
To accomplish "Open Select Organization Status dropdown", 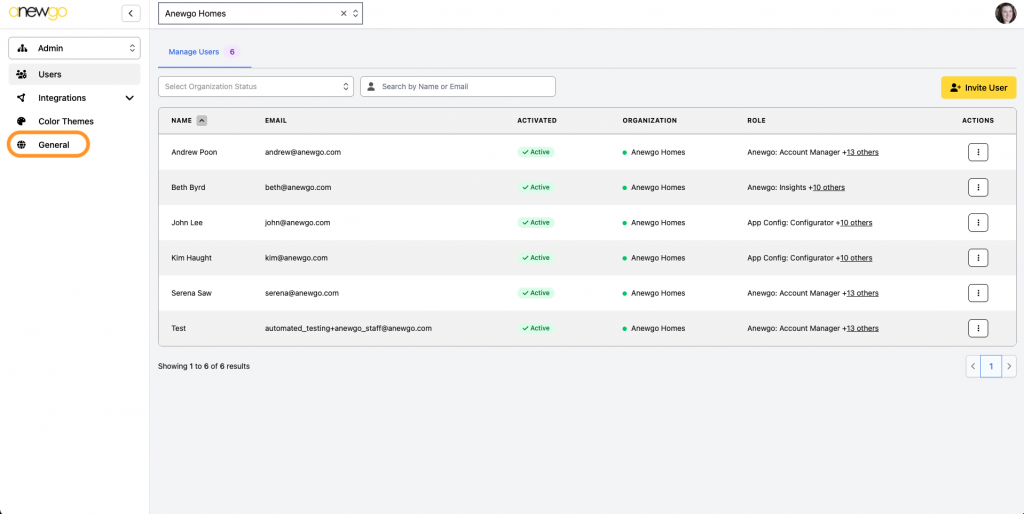I will click(x=256, y=86).
